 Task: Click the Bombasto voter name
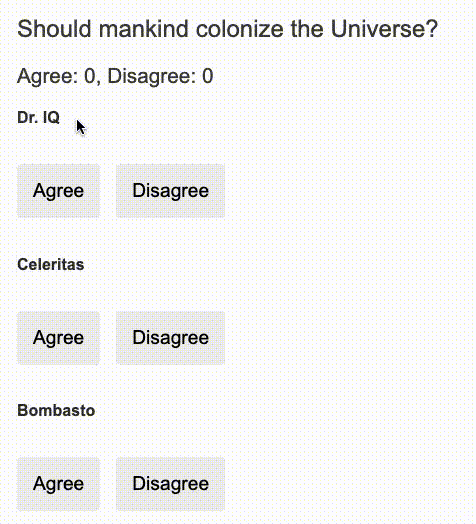tap(56, 410)
